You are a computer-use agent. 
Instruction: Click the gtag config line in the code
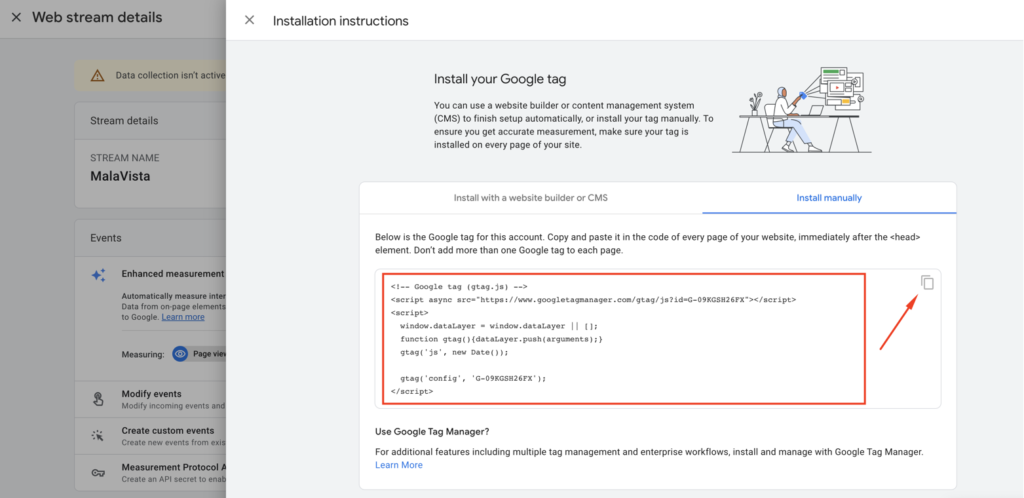pos(473,378)
